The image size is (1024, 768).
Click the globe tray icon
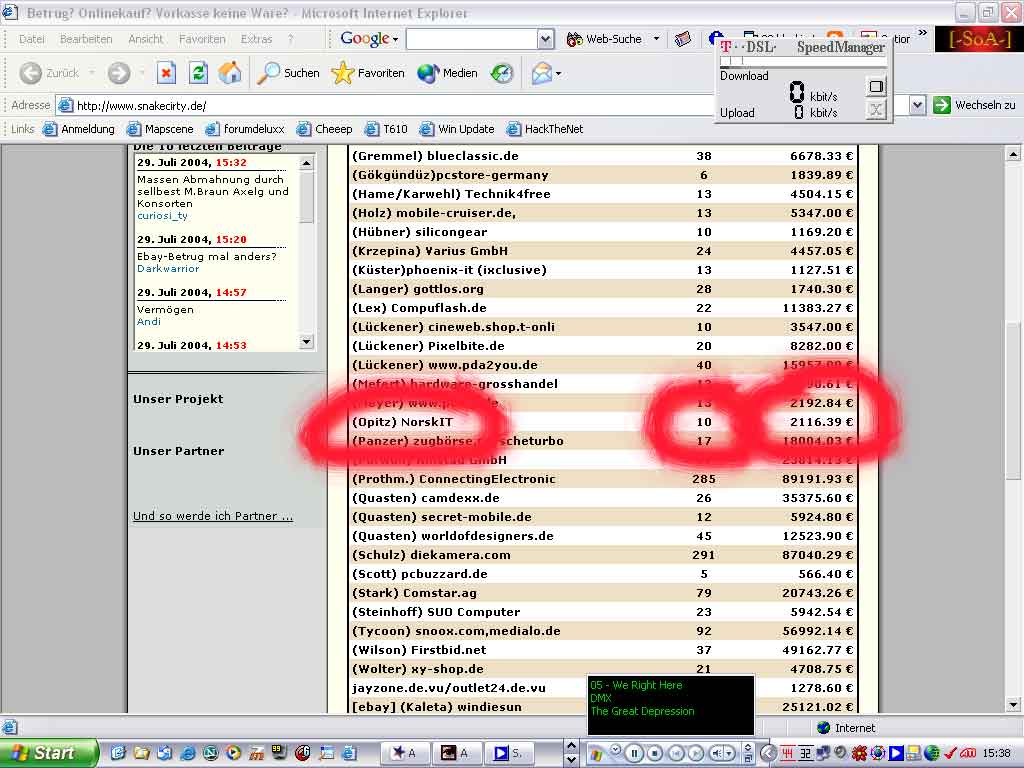point(931,754)
